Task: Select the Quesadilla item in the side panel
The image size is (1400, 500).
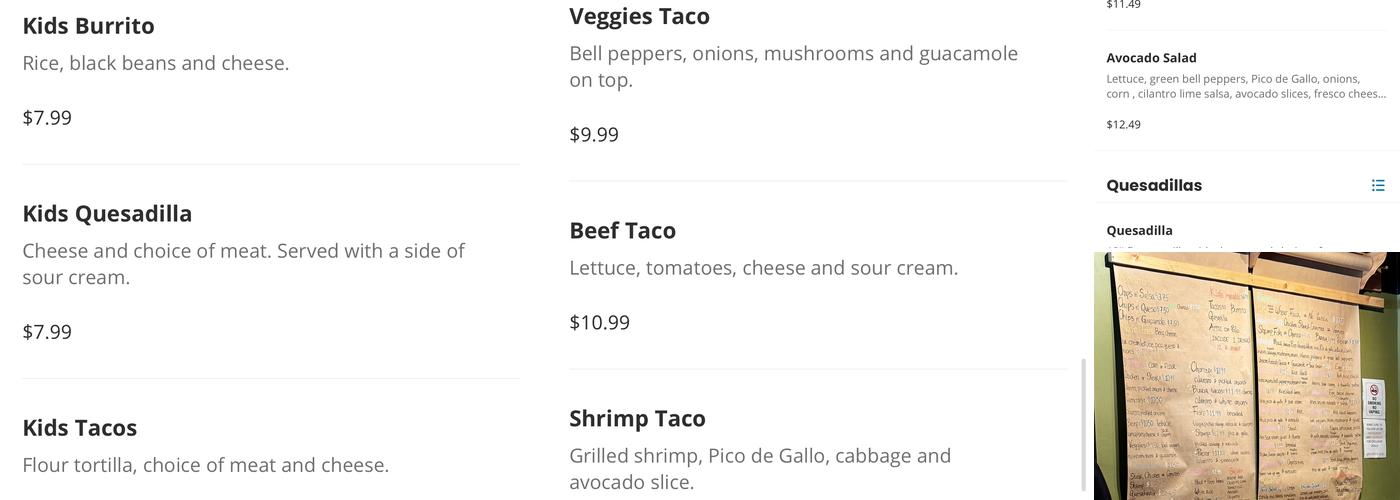Action: [1139, 230]
